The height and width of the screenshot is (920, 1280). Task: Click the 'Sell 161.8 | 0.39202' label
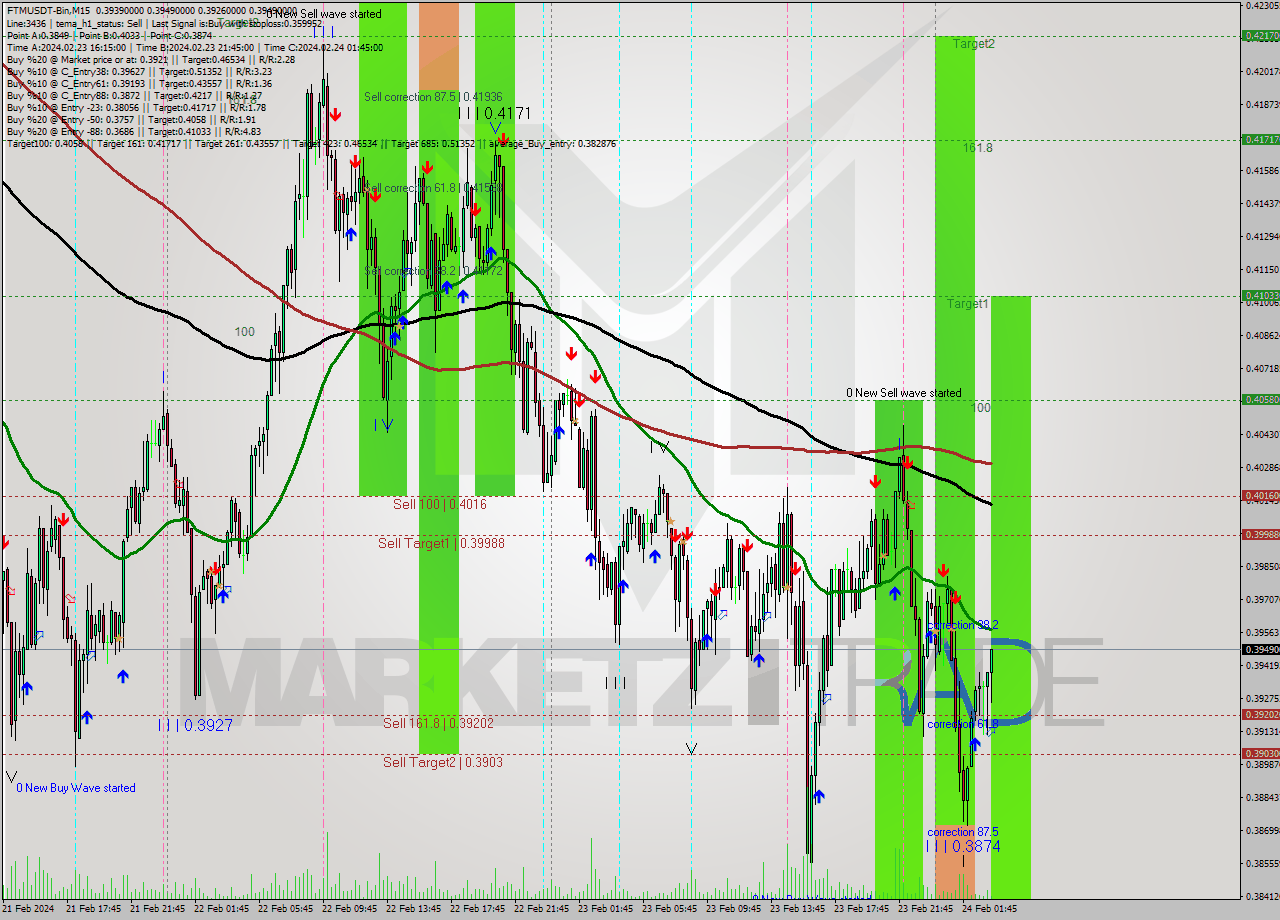click(x=437, y=722)
